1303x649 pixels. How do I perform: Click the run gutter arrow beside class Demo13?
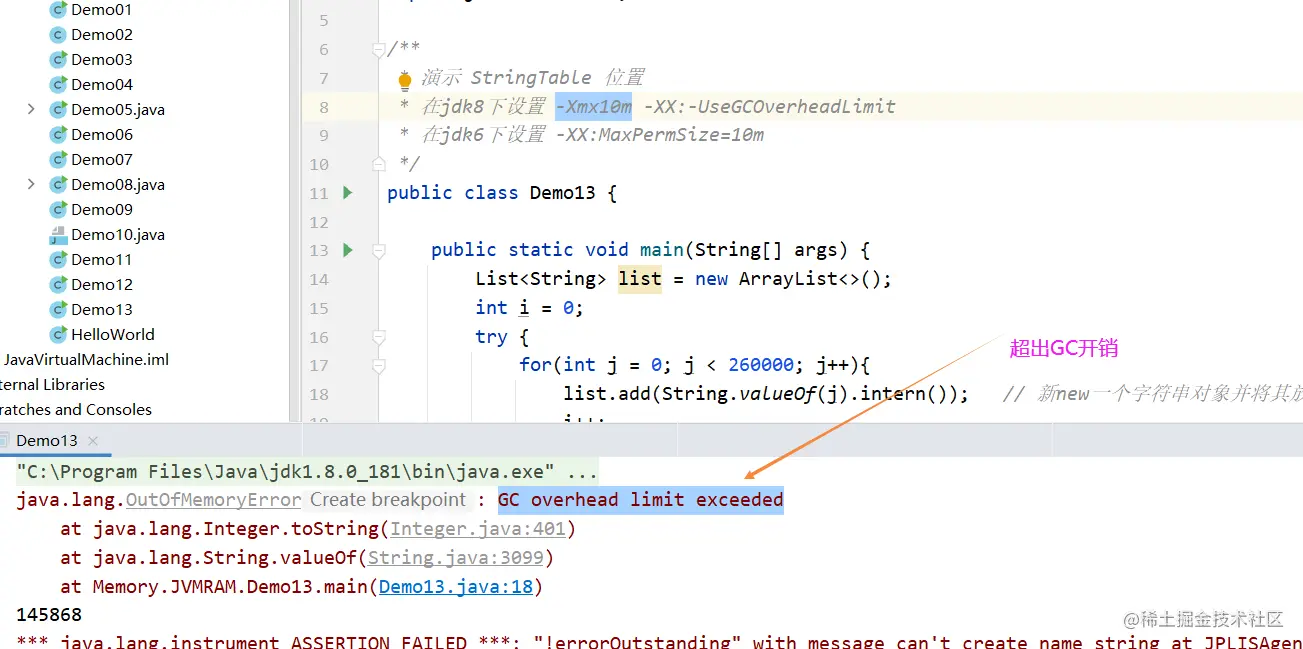pos(348,192)
